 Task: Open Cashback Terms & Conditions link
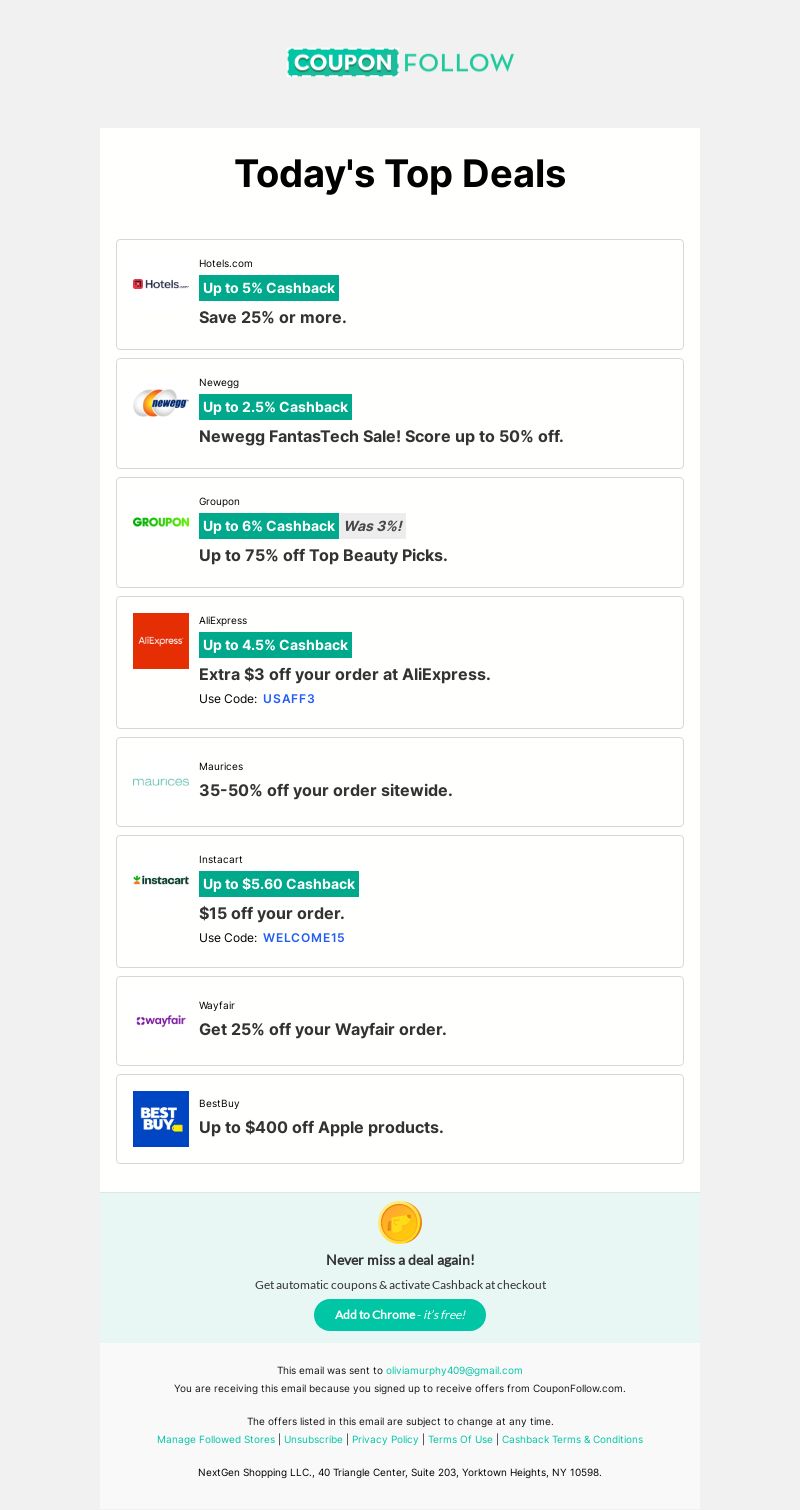click(572, 1440)
